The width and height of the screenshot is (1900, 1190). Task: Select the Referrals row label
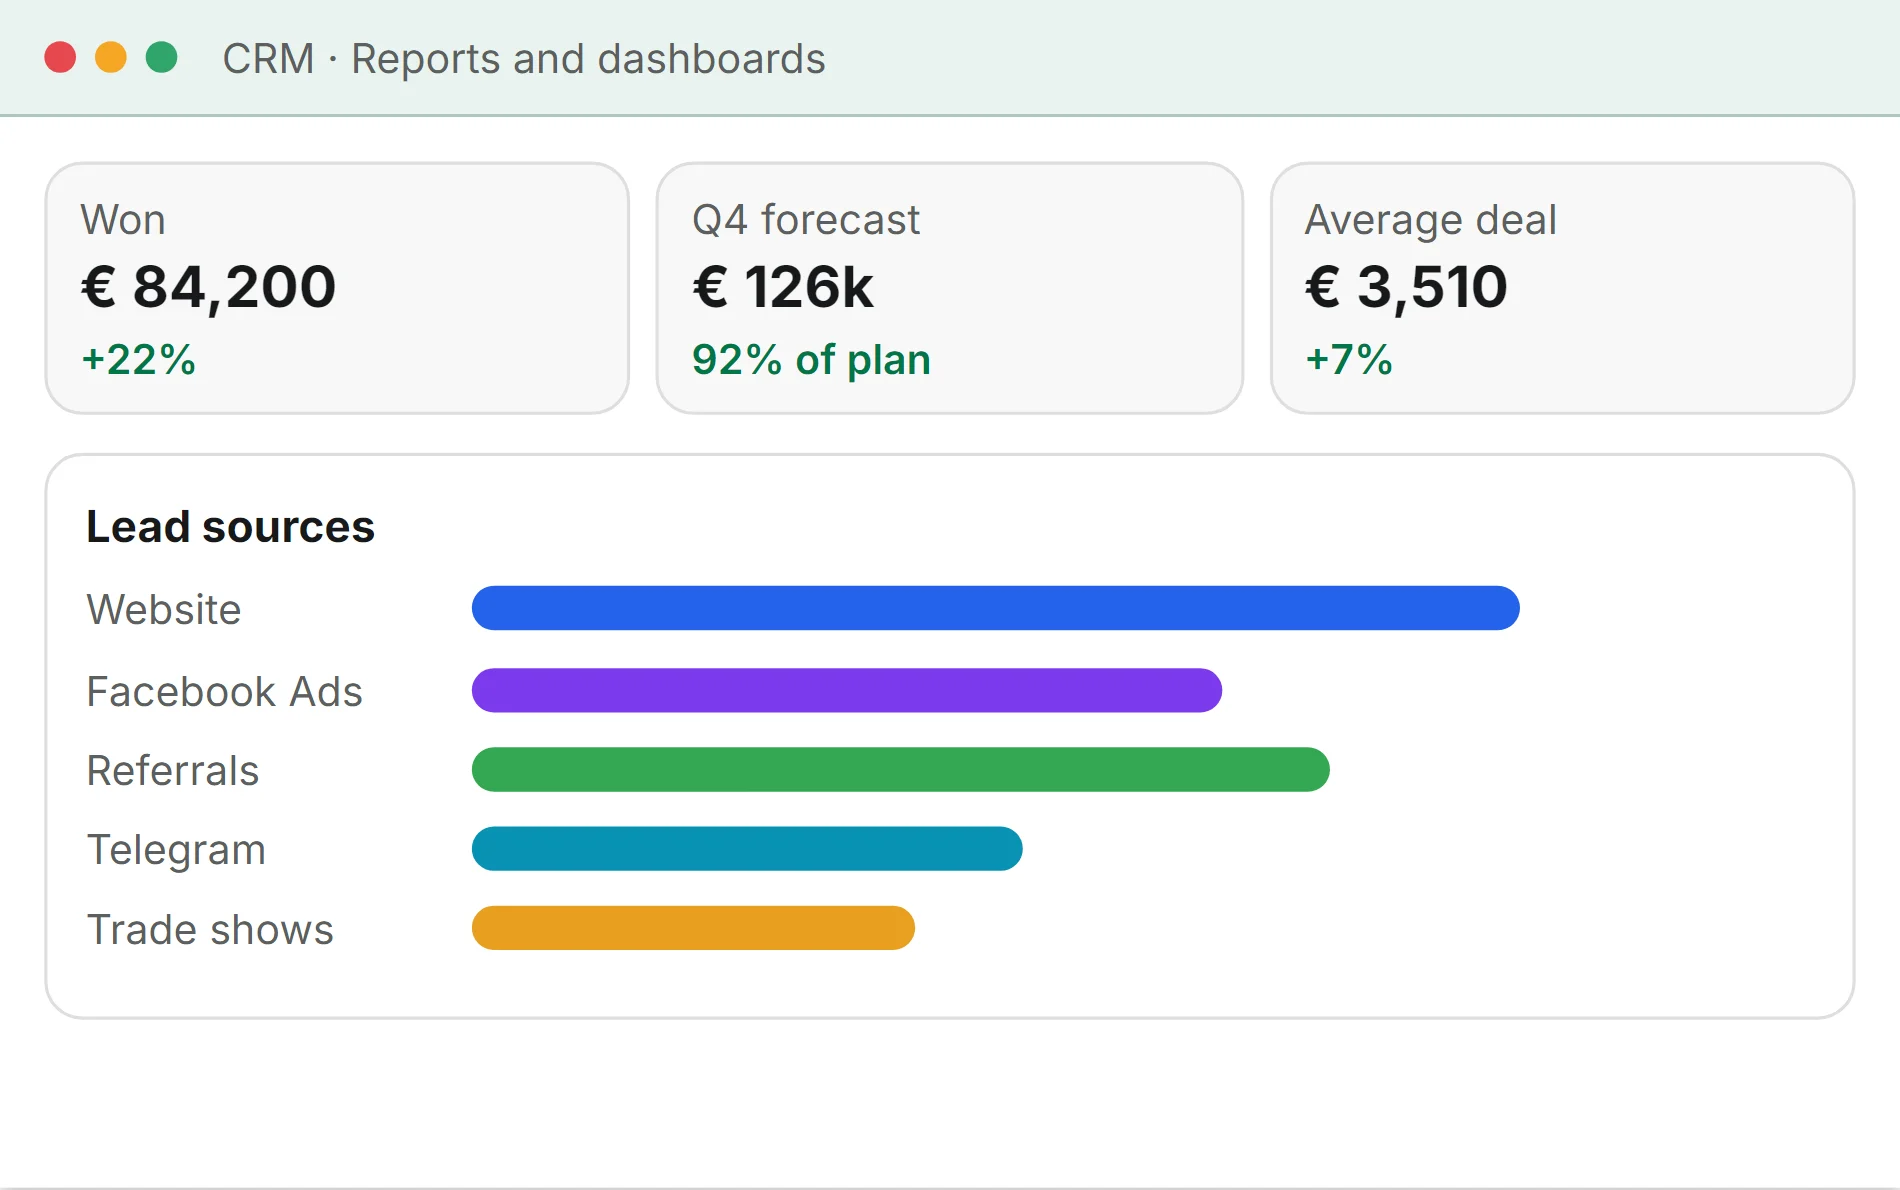pos(173,770)
